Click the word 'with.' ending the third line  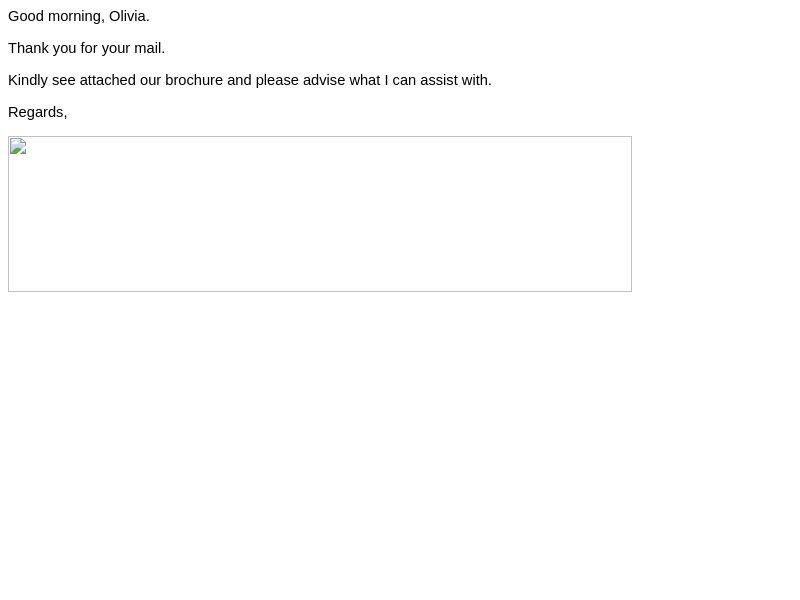477,80
